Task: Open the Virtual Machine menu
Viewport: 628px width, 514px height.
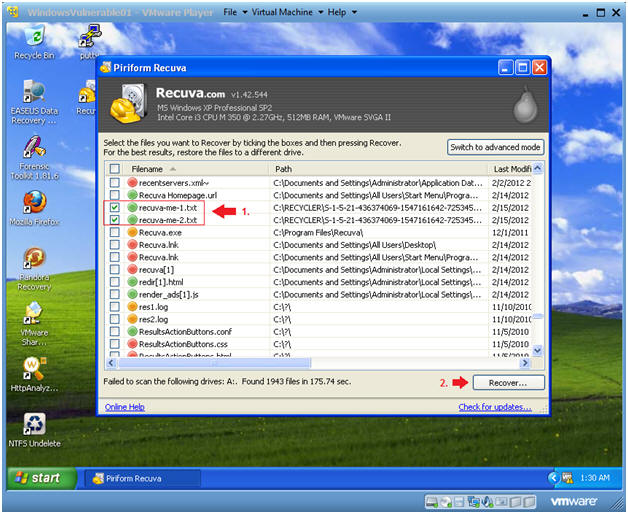Action: click(x=282, y=12)
